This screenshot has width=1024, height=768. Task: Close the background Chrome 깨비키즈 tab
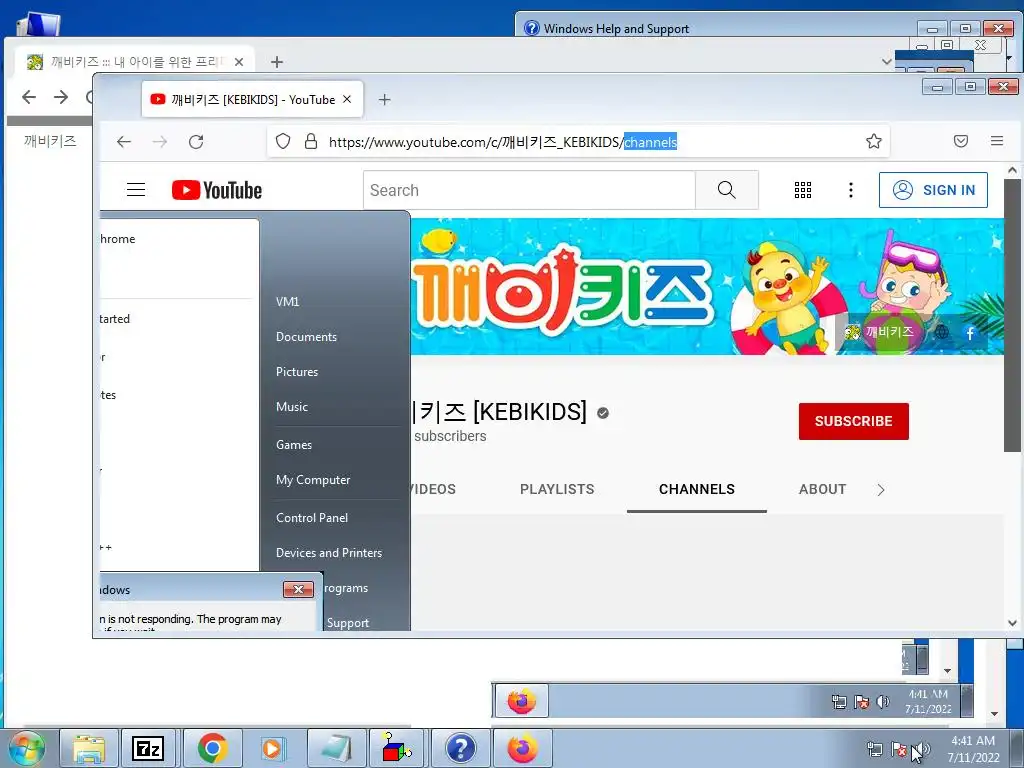pyautogui.click(x=239, y=62)
